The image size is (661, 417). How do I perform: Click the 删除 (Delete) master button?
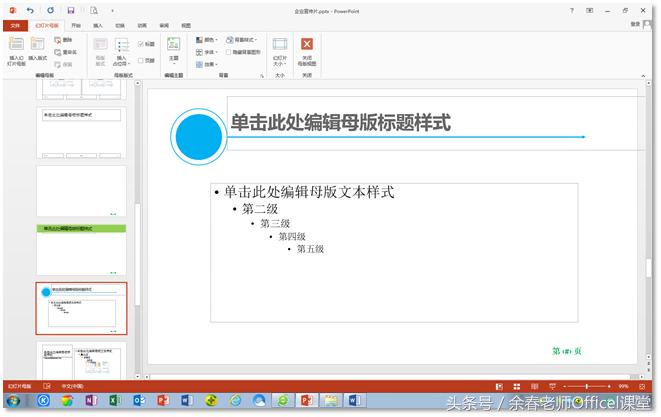(63, 40)
